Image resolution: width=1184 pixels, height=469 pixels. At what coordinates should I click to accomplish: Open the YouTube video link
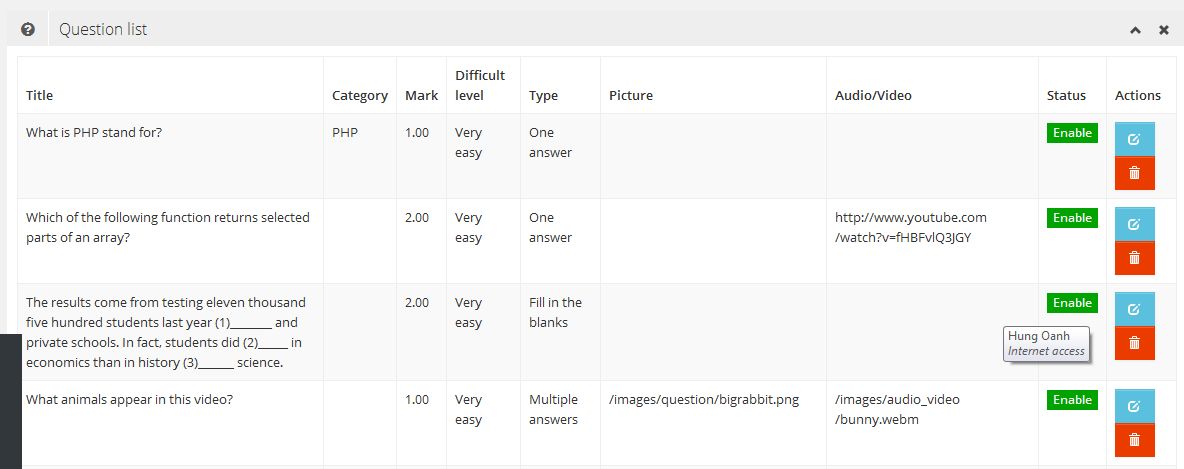coord(910,227)
